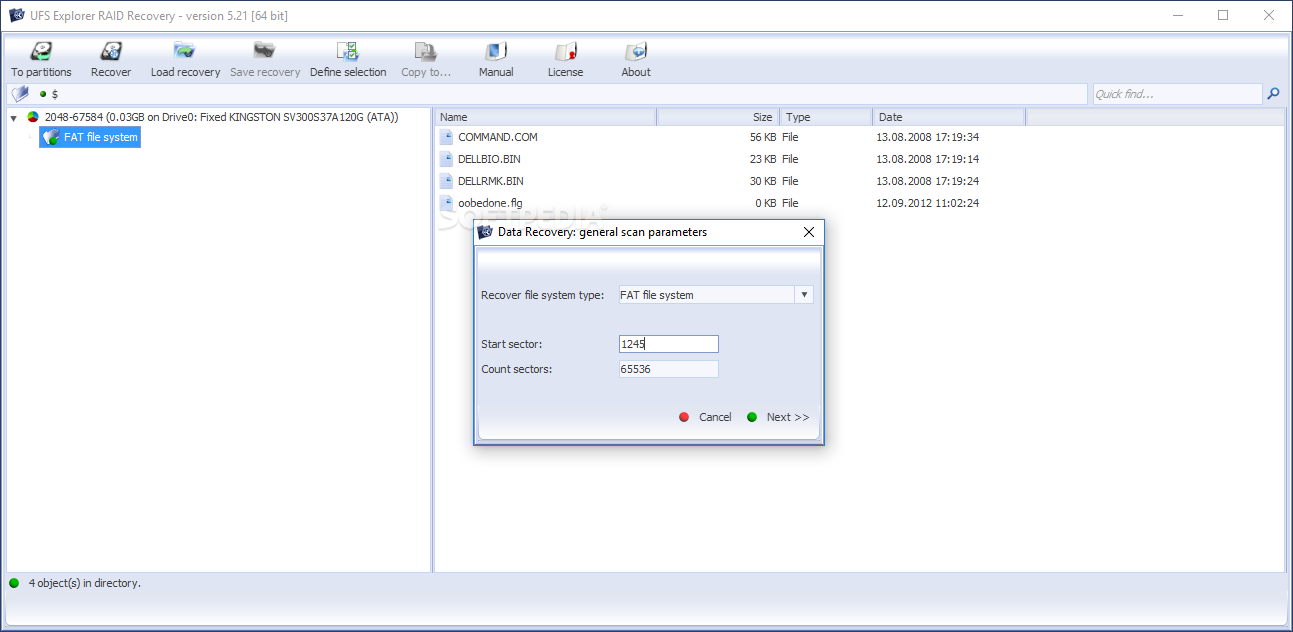Sort by Type column header
1293x632 pixels.
826,117
